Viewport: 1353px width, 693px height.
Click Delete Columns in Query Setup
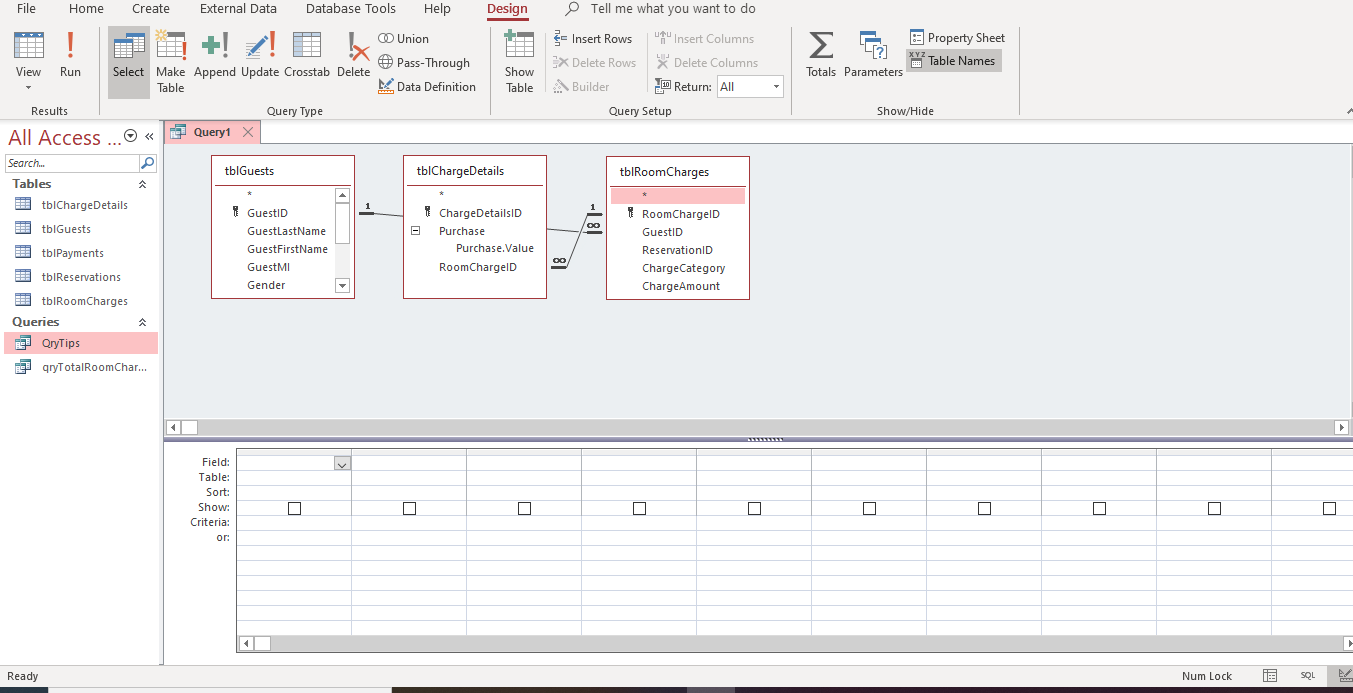coord(707,62)
